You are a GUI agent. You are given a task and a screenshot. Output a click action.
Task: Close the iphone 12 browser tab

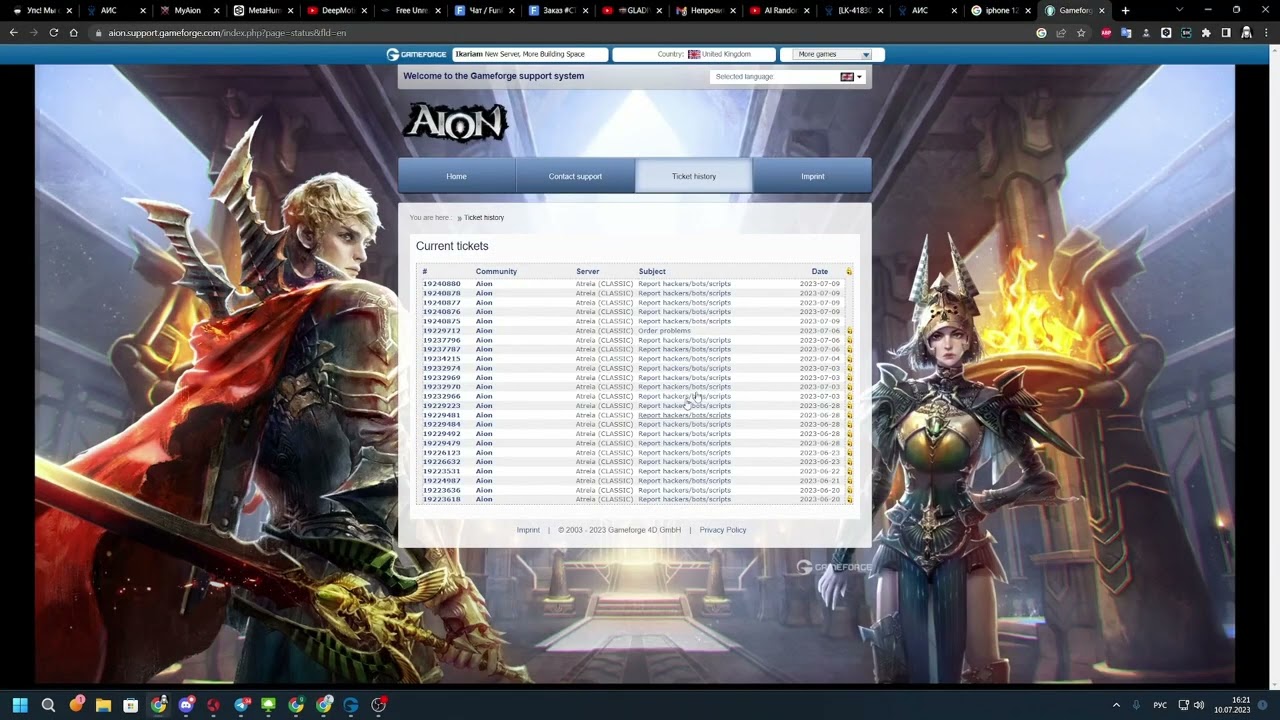click(1028, 10)
